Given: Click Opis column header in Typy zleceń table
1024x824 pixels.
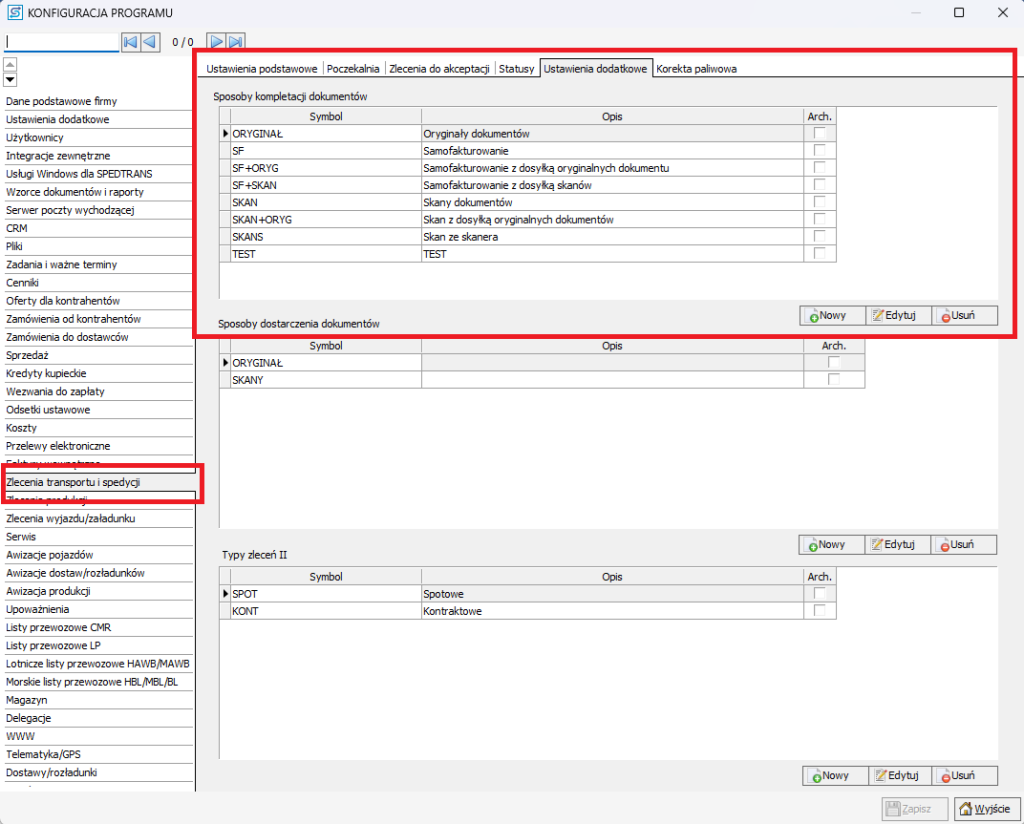Looking at the screenshot, I should pyautogui.click(x=612, y=577).
